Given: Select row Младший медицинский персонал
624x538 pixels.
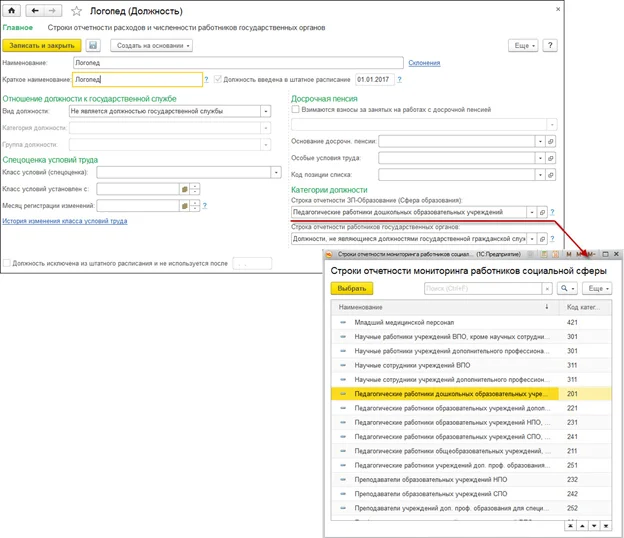Looking at the screenshot, I should point(471,322).
